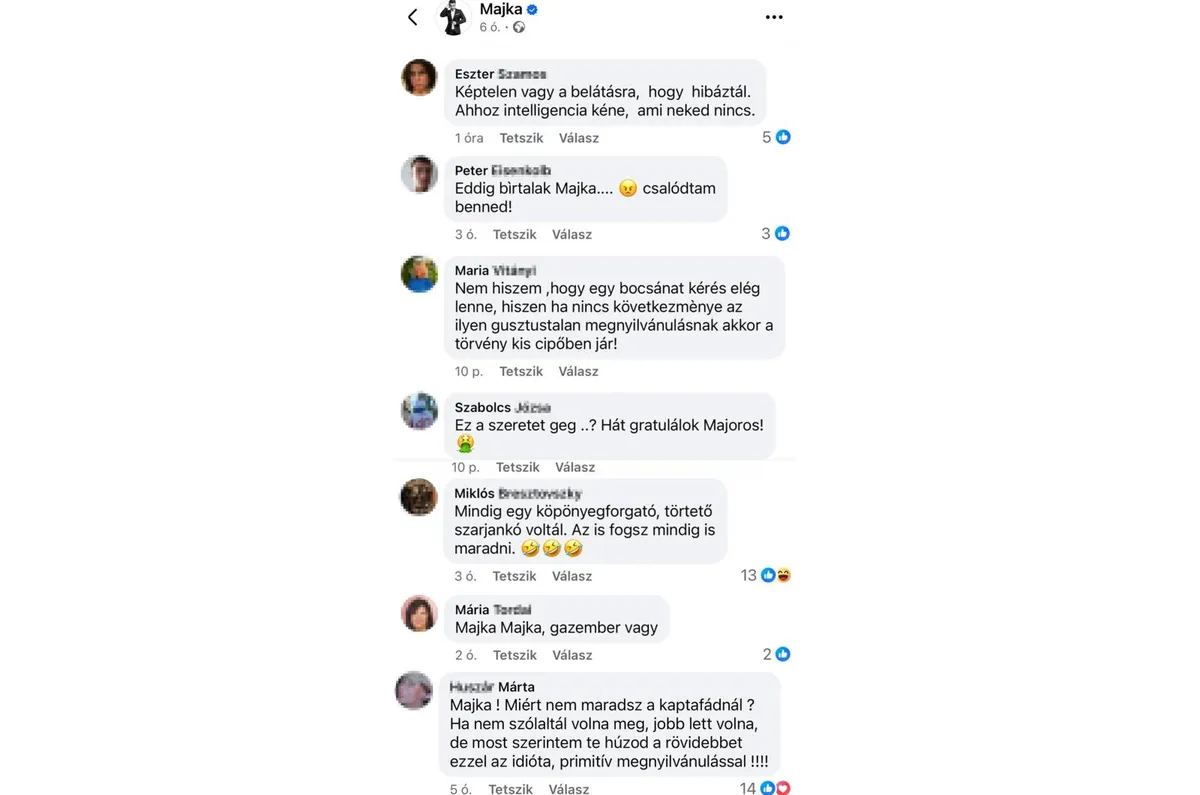1200x795 pixels.
Task: Reply to Szabolcs's comment via Válasz
Action: pos(575,467)
